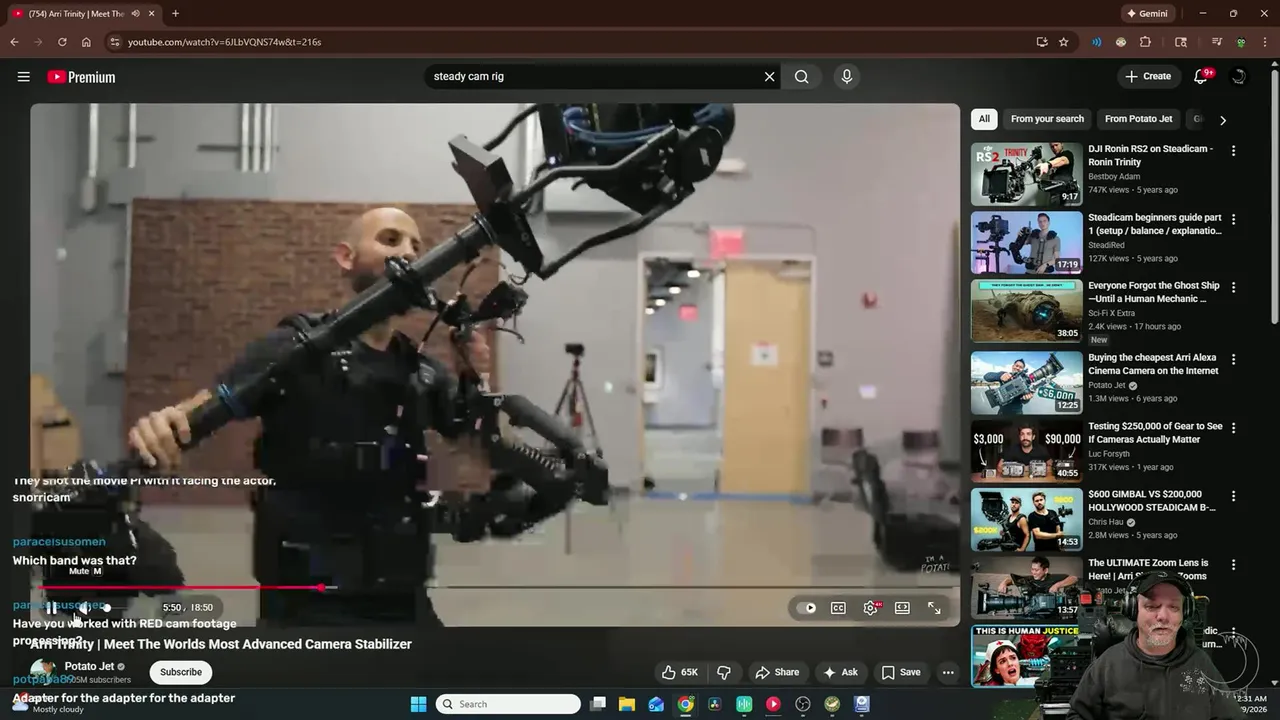Open the YouTube hamburger guide menu

[x=23, y=77]
